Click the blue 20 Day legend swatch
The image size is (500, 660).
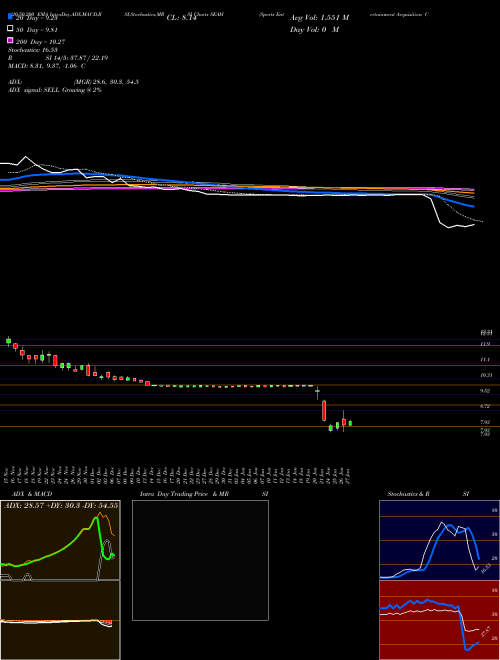(10, 17)
